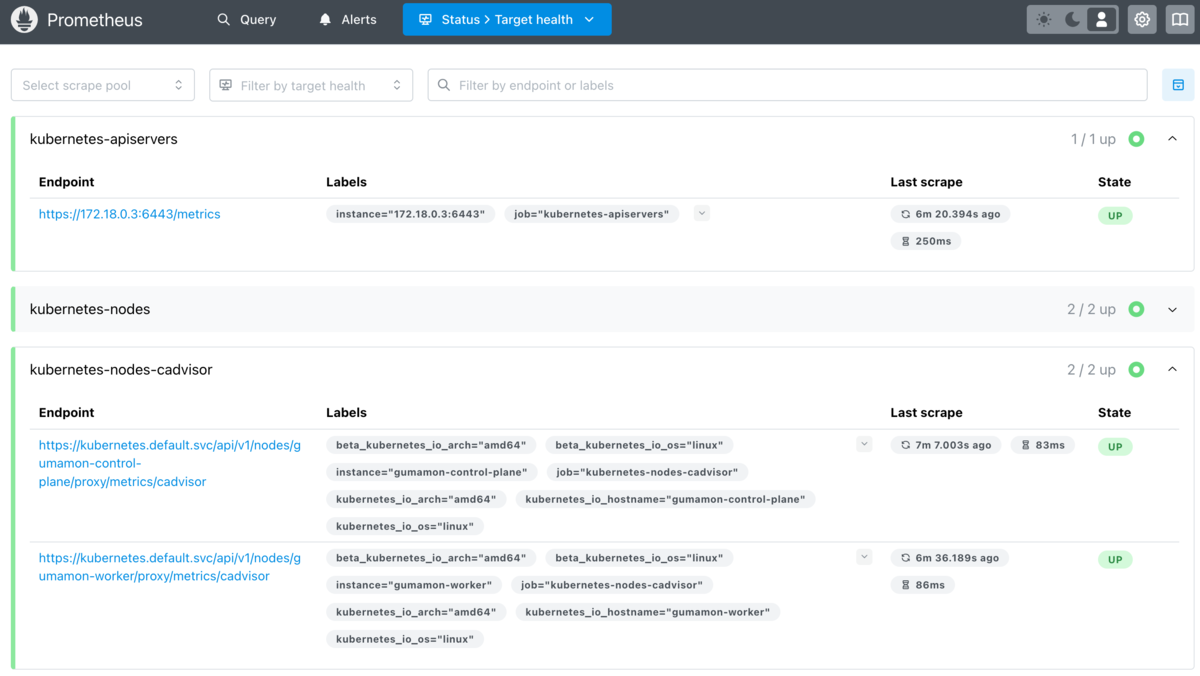
Task: Open documentation book icon
Action: coord(1180,20)
